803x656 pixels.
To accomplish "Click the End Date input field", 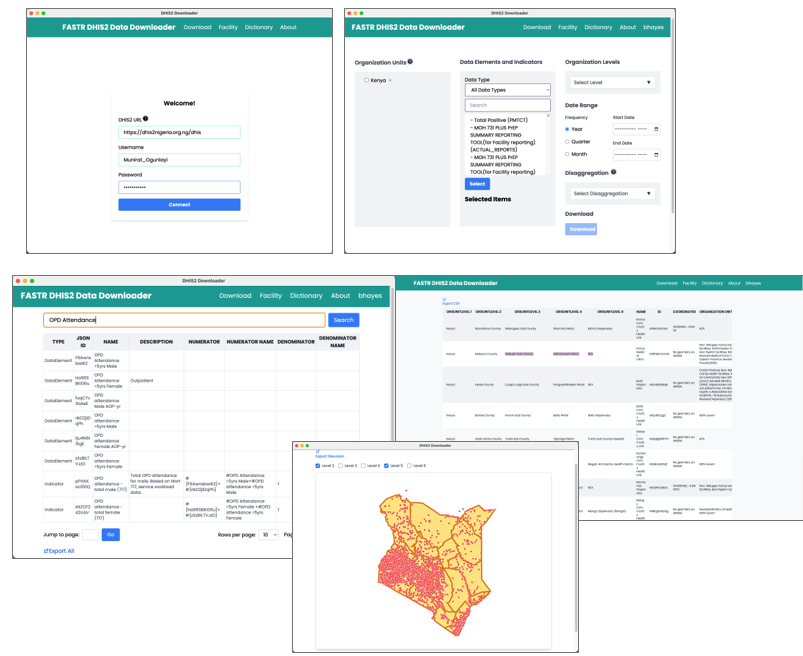I will (x=637, y=155).
